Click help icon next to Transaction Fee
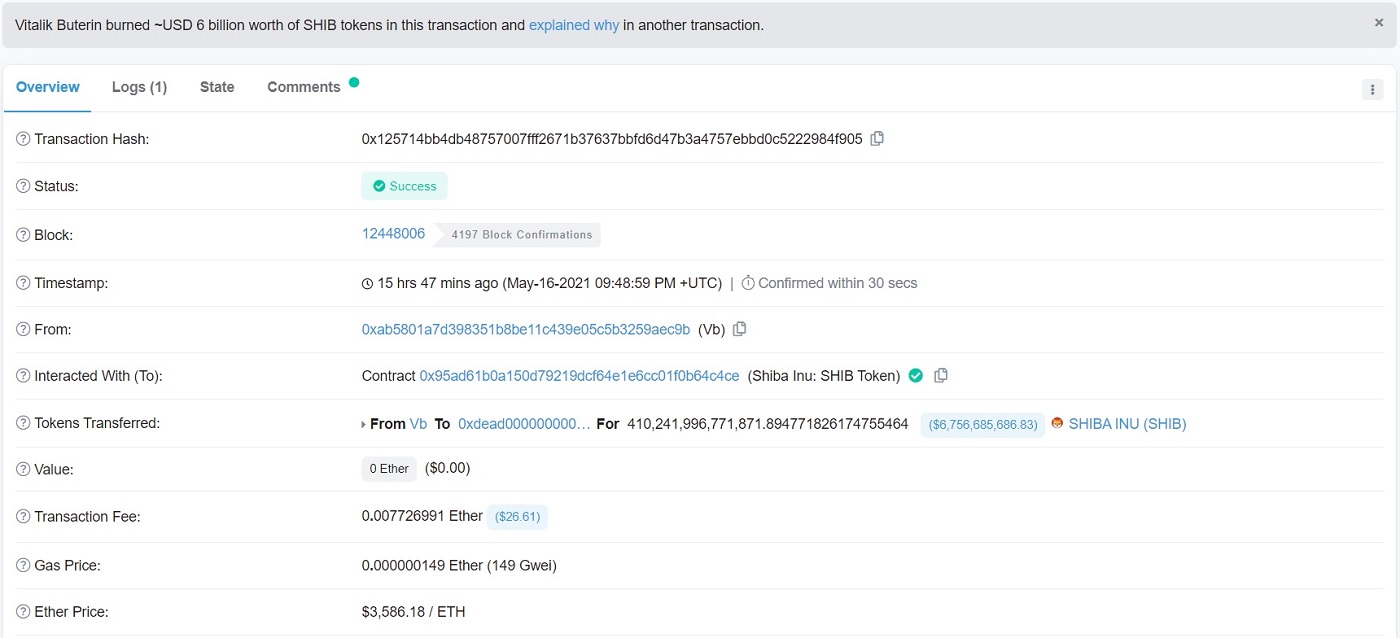Screen dimensions: 1400x638 (23, 517)
